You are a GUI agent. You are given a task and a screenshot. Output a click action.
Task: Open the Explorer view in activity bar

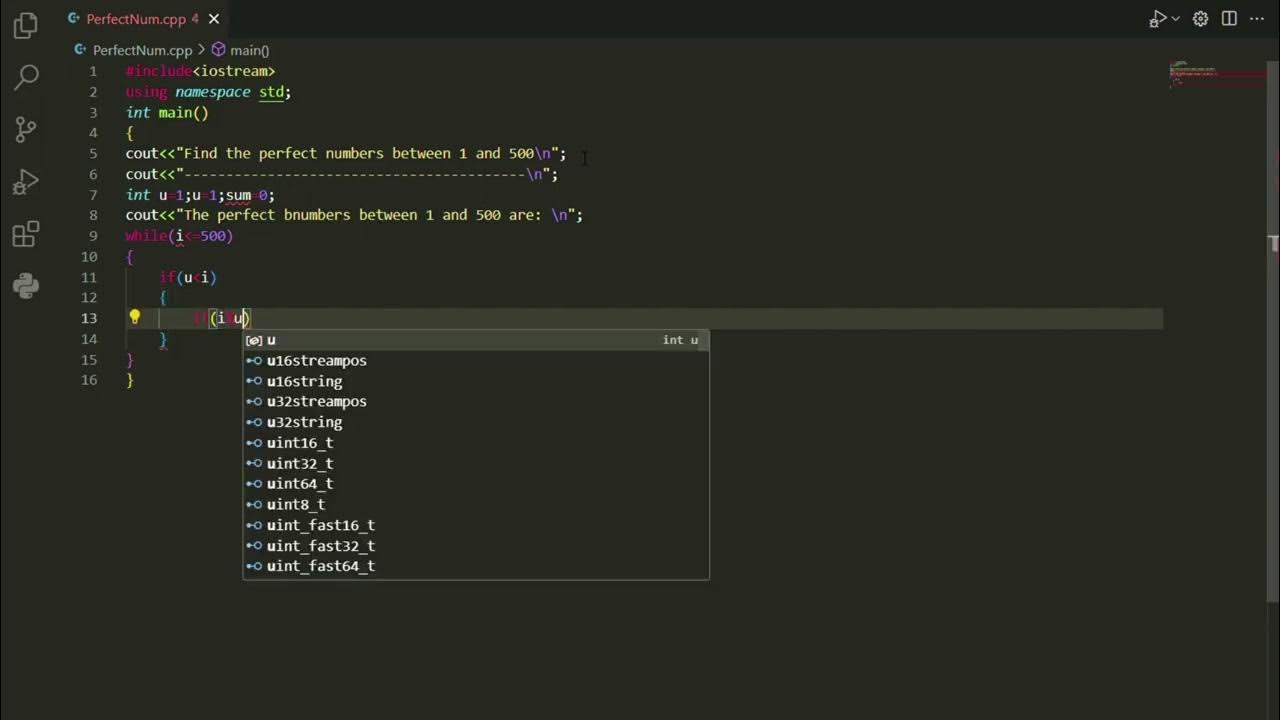(26, 25)
